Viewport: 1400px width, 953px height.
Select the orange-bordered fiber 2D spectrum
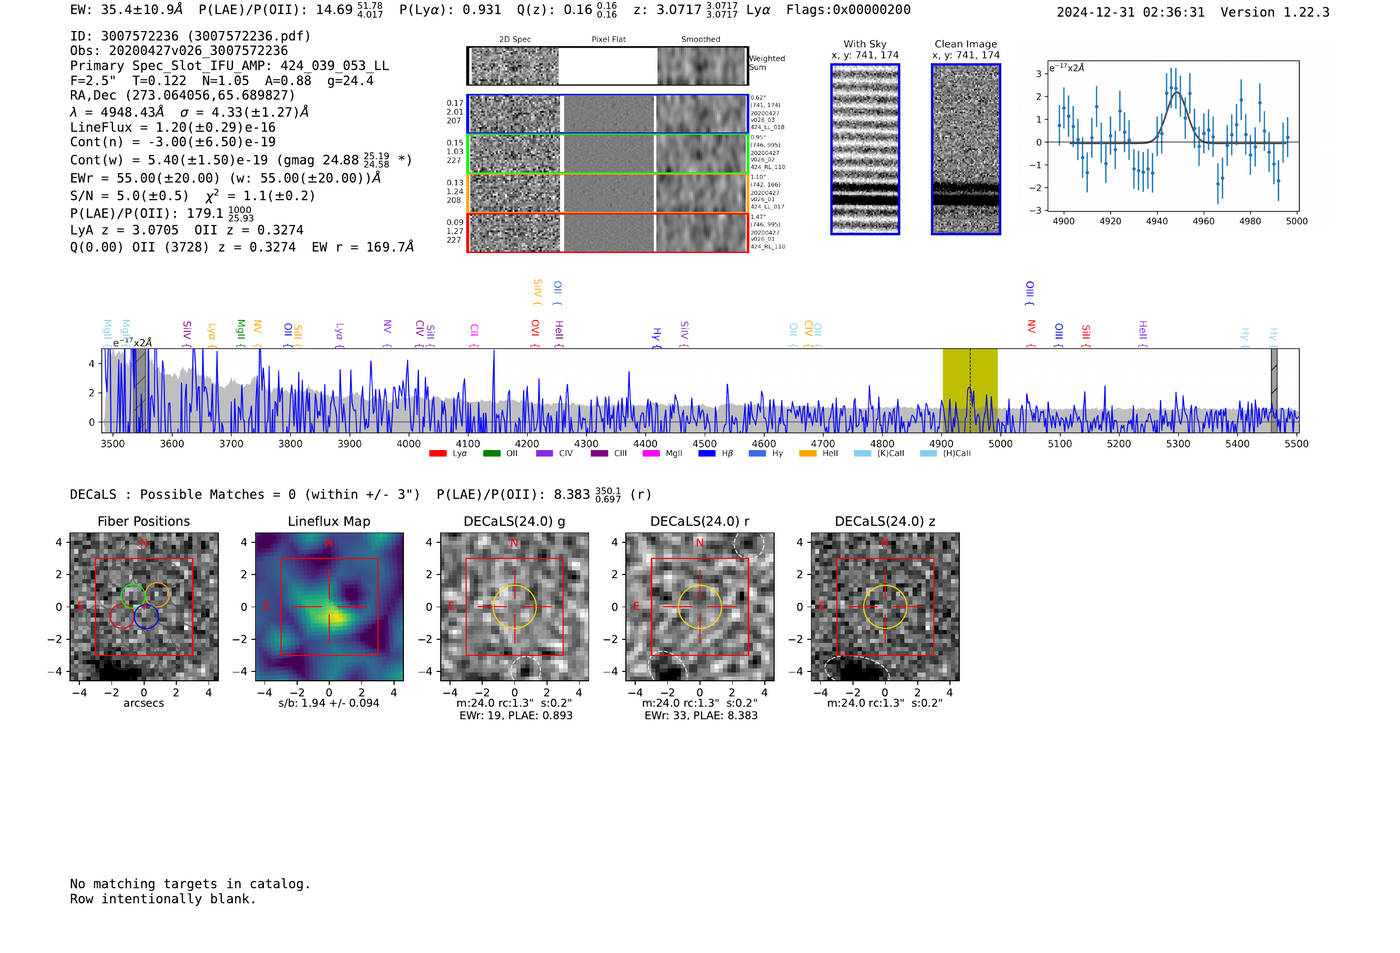coord(608,193)
